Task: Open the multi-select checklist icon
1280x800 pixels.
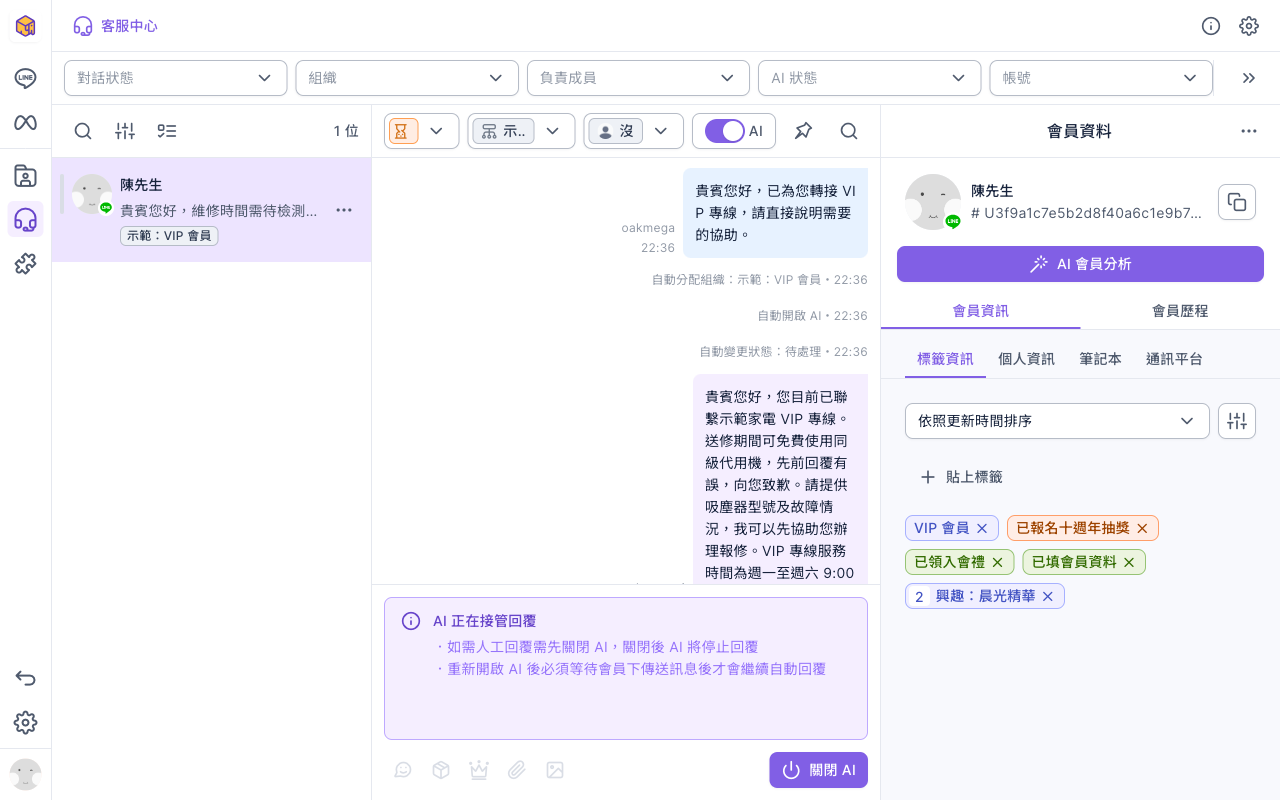Action: pos(167,131)
